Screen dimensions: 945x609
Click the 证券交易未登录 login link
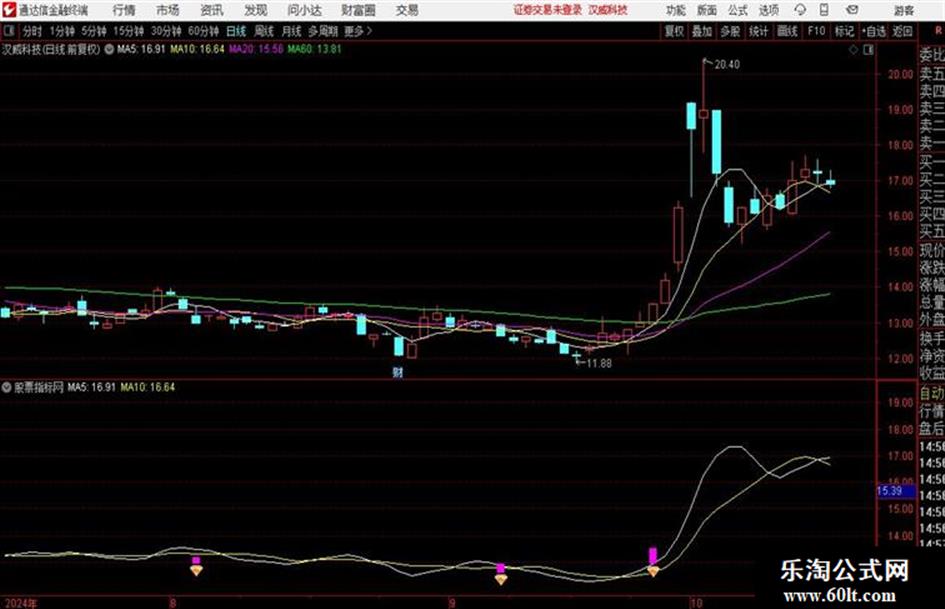pos(548,10)
